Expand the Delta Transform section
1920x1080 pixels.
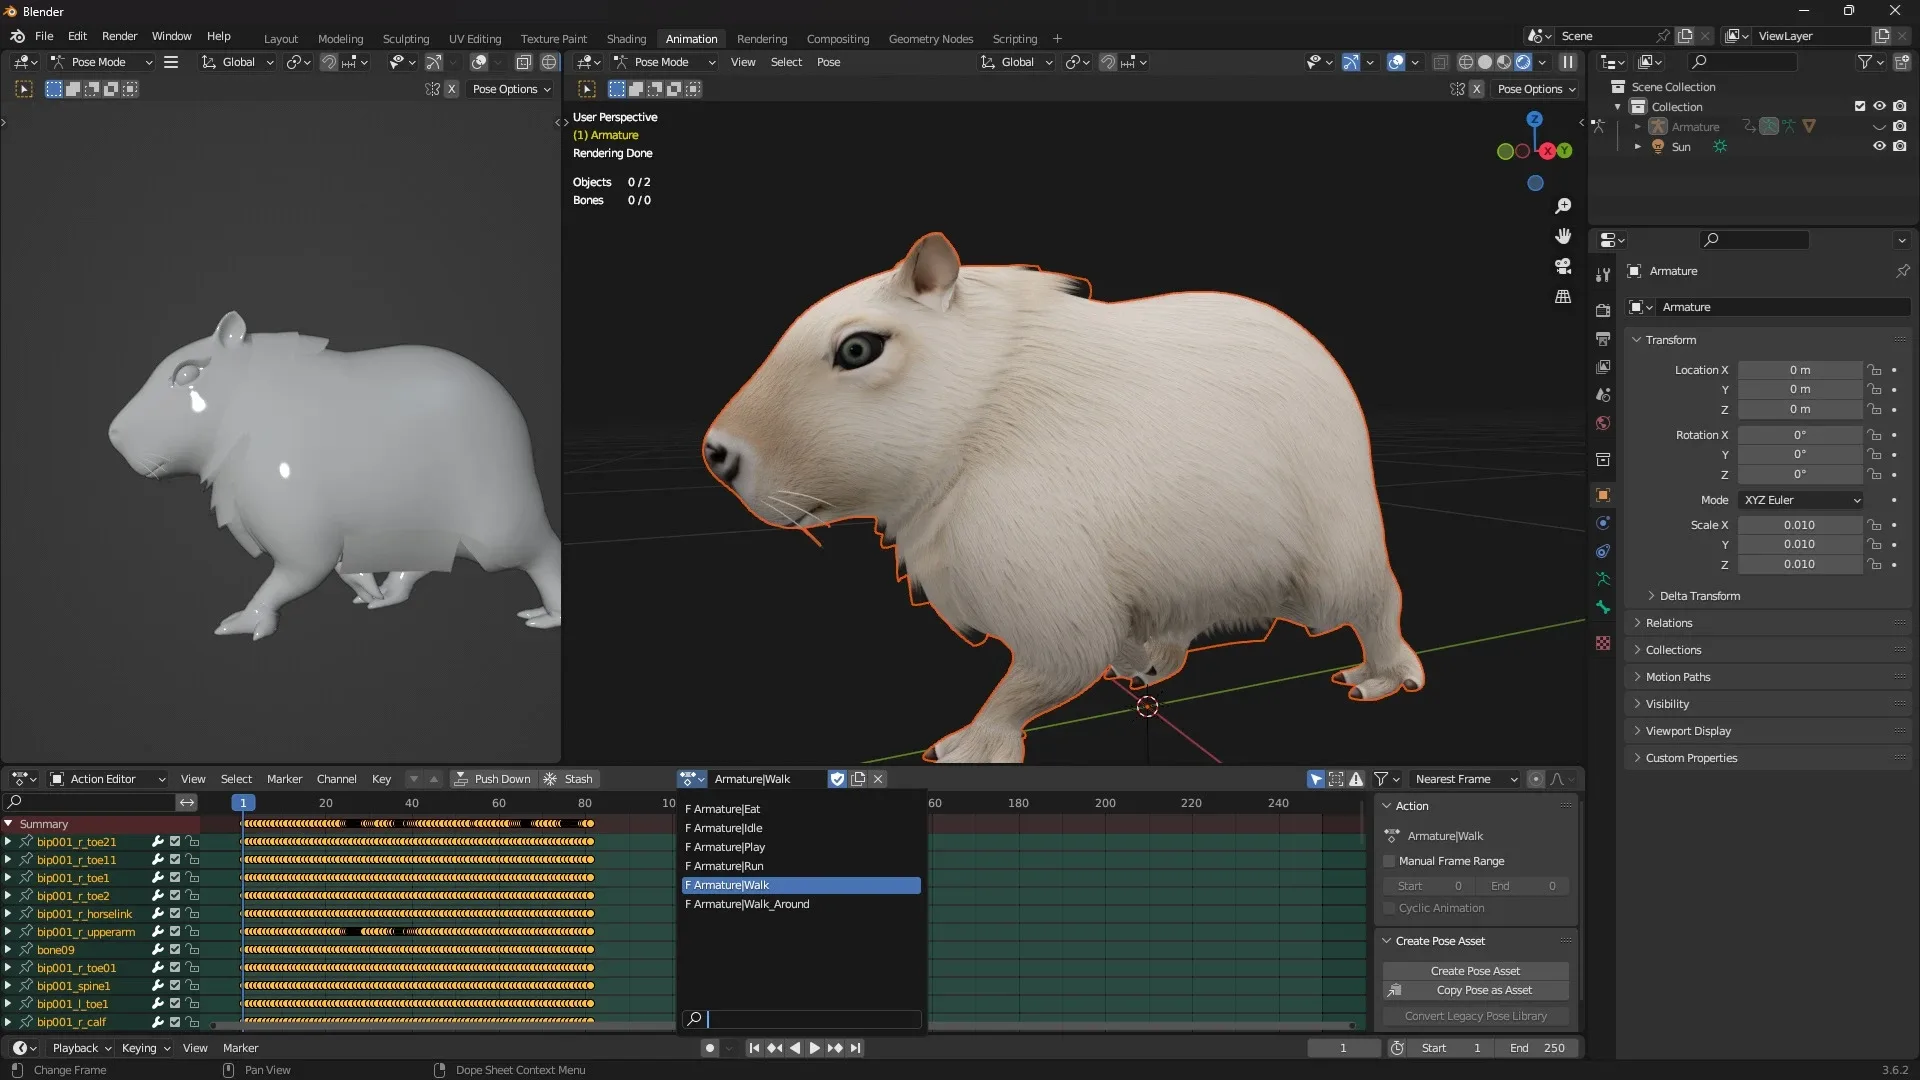pyautogui.click(x=1700, y=596)
